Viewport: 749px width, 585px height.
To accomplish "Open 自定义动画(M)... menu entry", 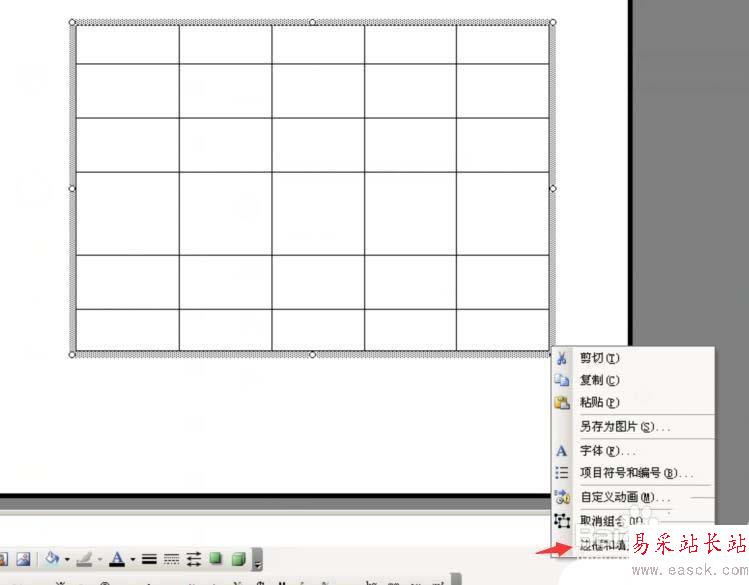I will coord(633,497).
